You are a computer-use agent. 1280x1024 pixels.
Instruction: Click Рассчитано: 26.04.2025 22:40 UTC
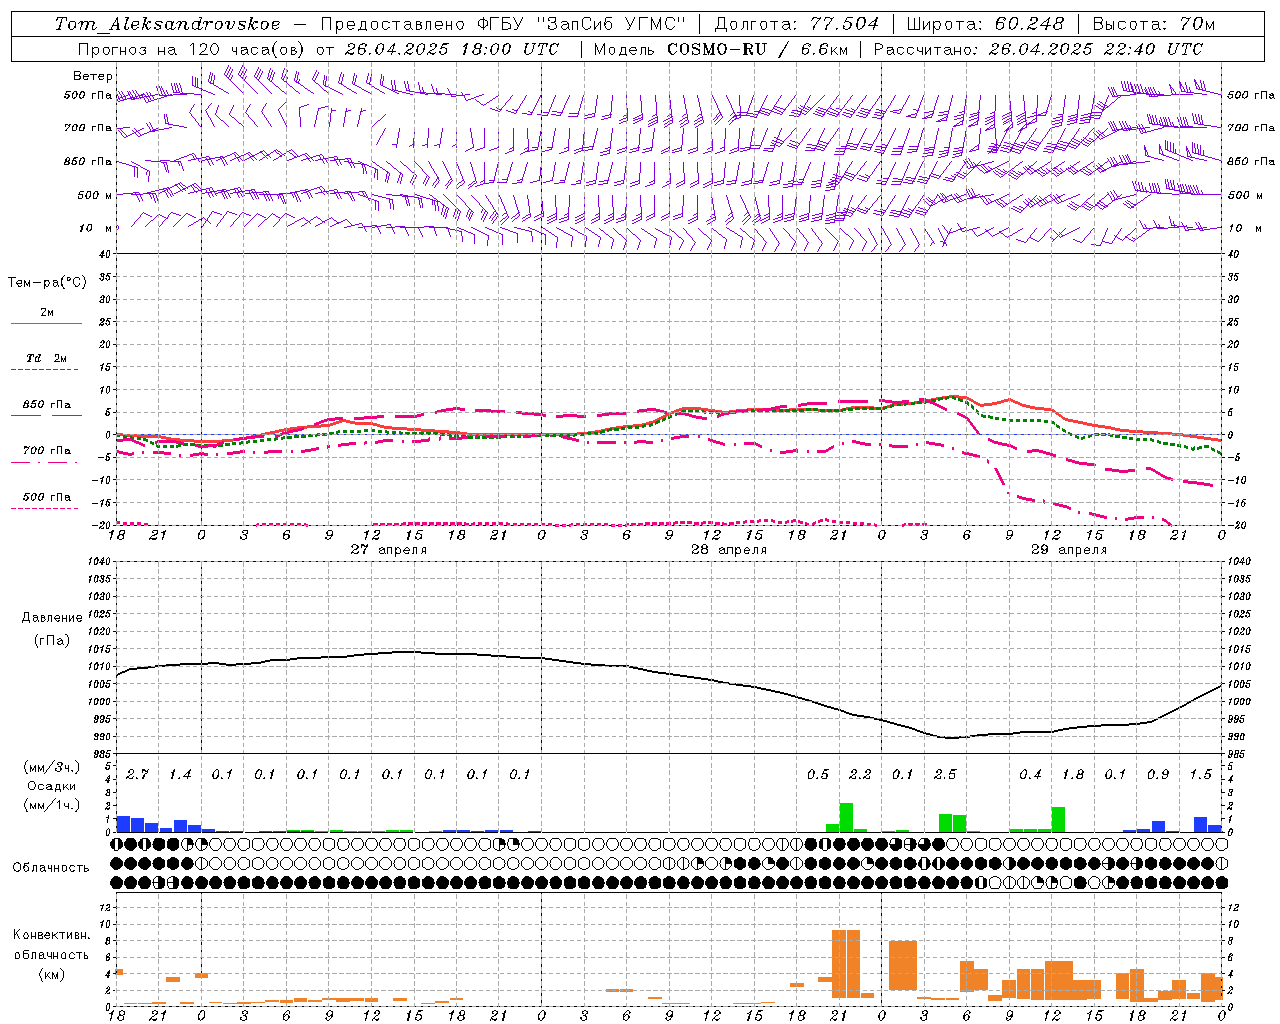tap(1038, 49)
